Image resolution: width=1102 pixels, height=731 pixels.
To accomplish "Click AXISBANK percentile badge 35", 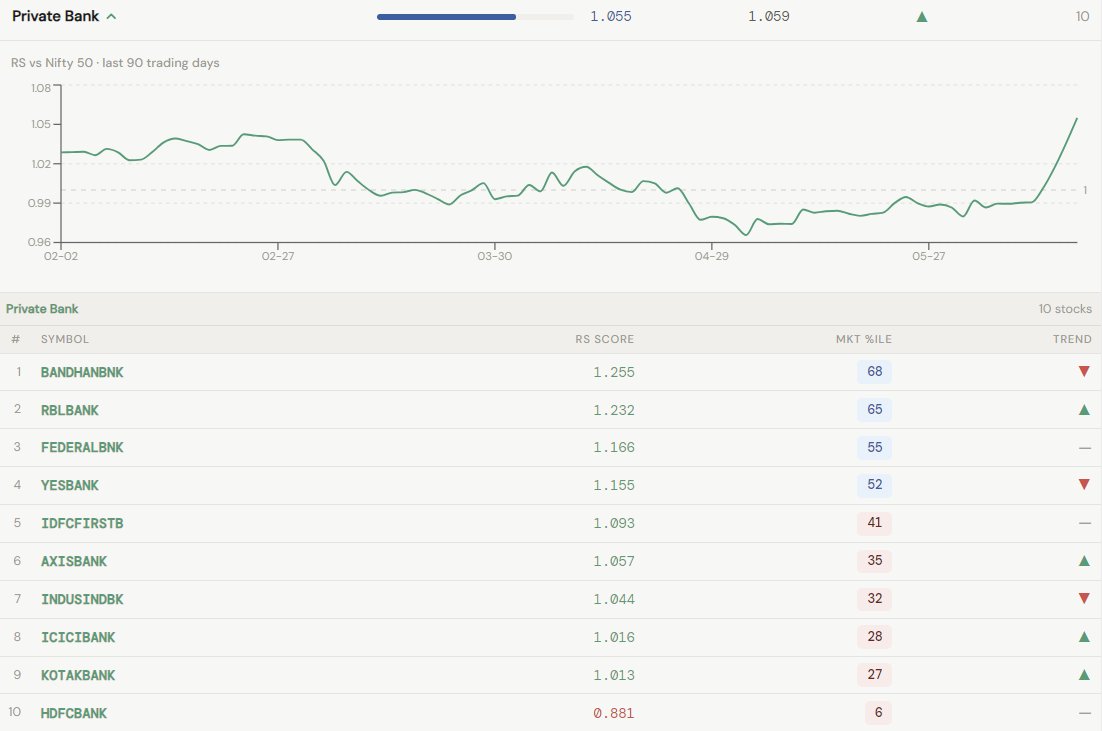I will tap(874, 560).
